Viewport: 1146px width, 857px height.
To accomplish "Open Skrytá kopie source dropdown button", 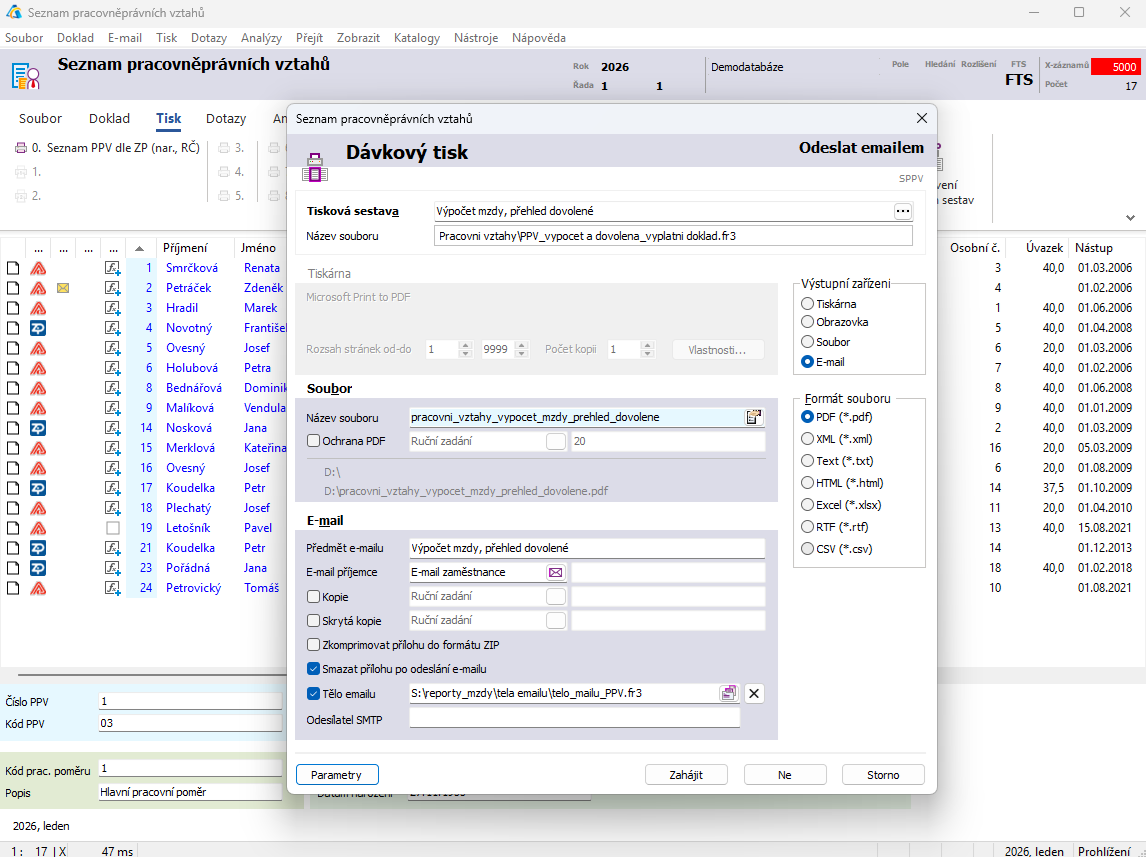I will click(555, 620).
